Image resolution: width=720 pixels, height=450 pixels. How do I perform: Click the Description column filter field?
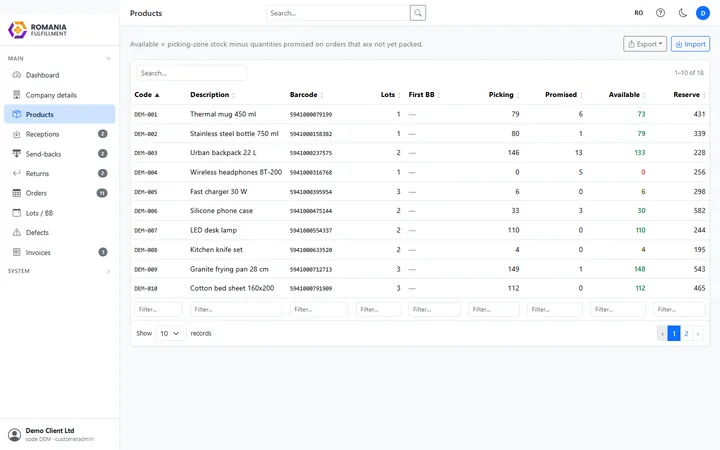[x=236, y=309]
